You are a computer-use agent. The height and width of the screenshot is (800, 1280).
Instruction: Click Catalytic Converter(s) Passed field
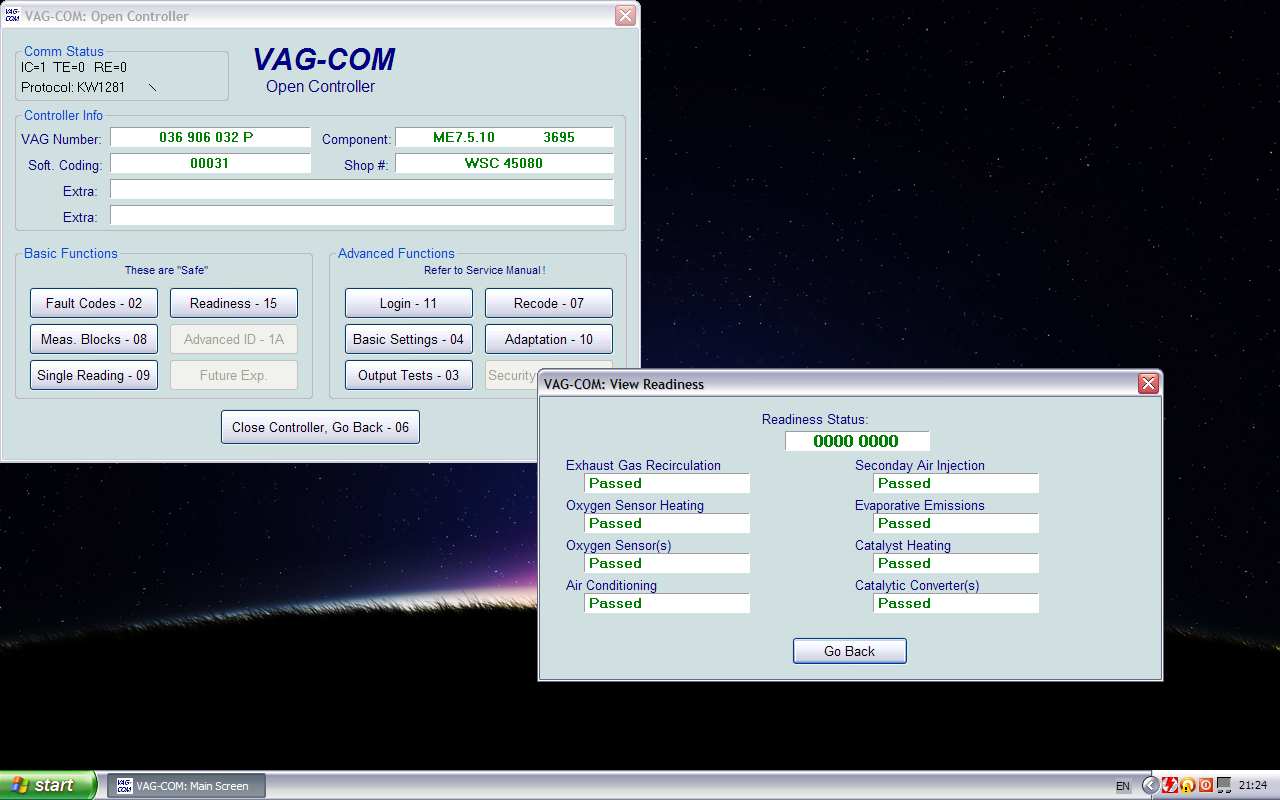956,604
